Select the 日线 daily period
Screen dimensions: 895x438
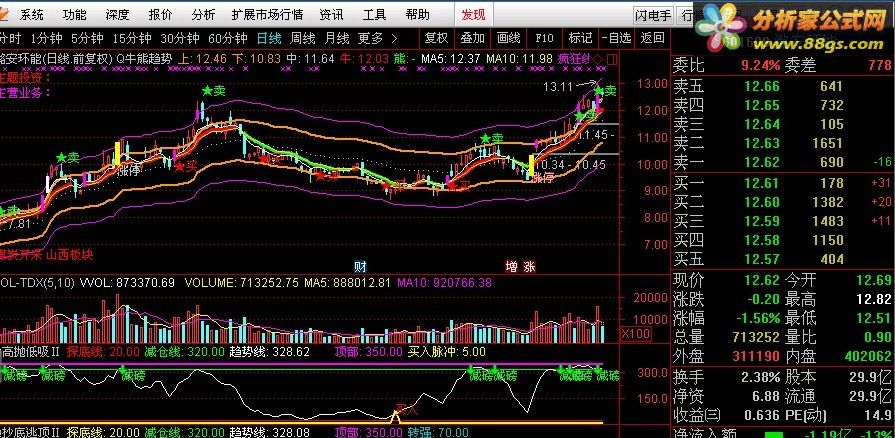coord(269,38)
